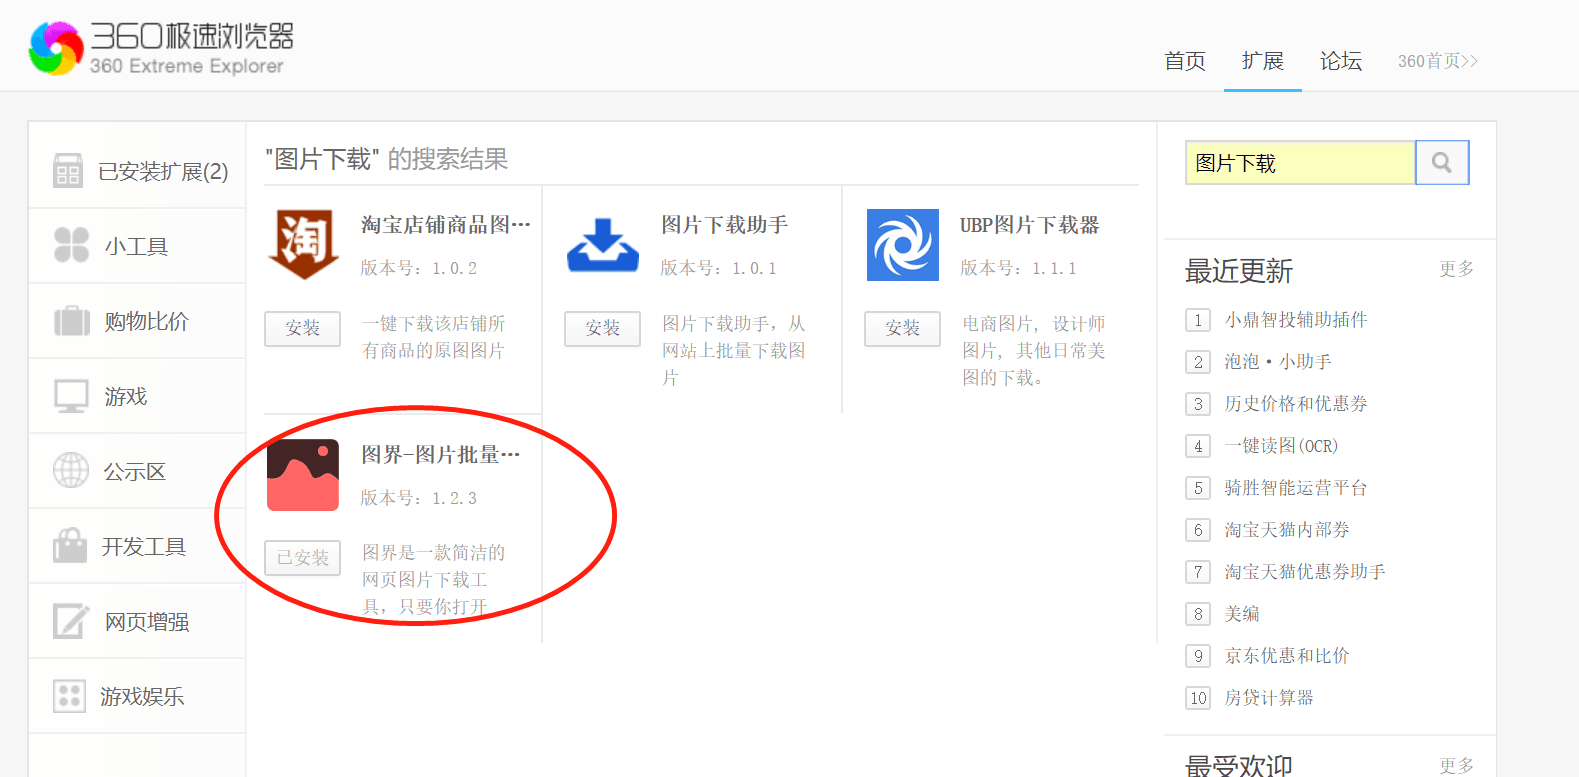Click version text 版本号: 1.1.1

tap(1019, 268)
